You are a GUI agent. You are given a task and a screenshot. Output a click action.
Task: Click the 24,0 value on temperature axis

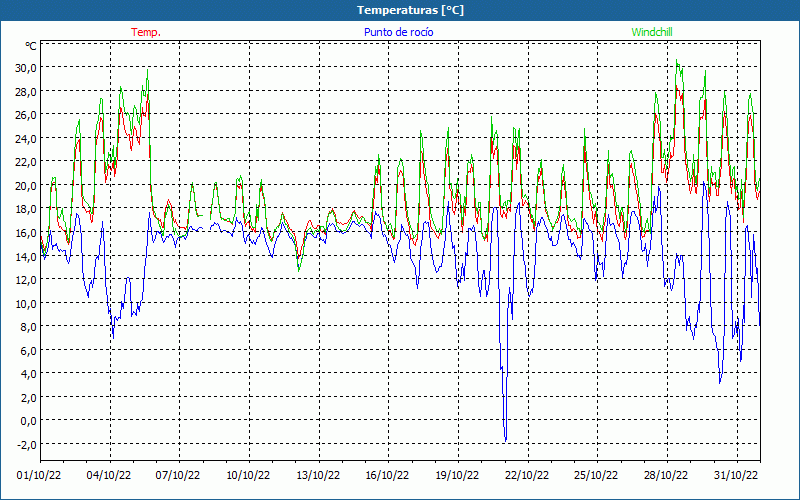(27, 139)
